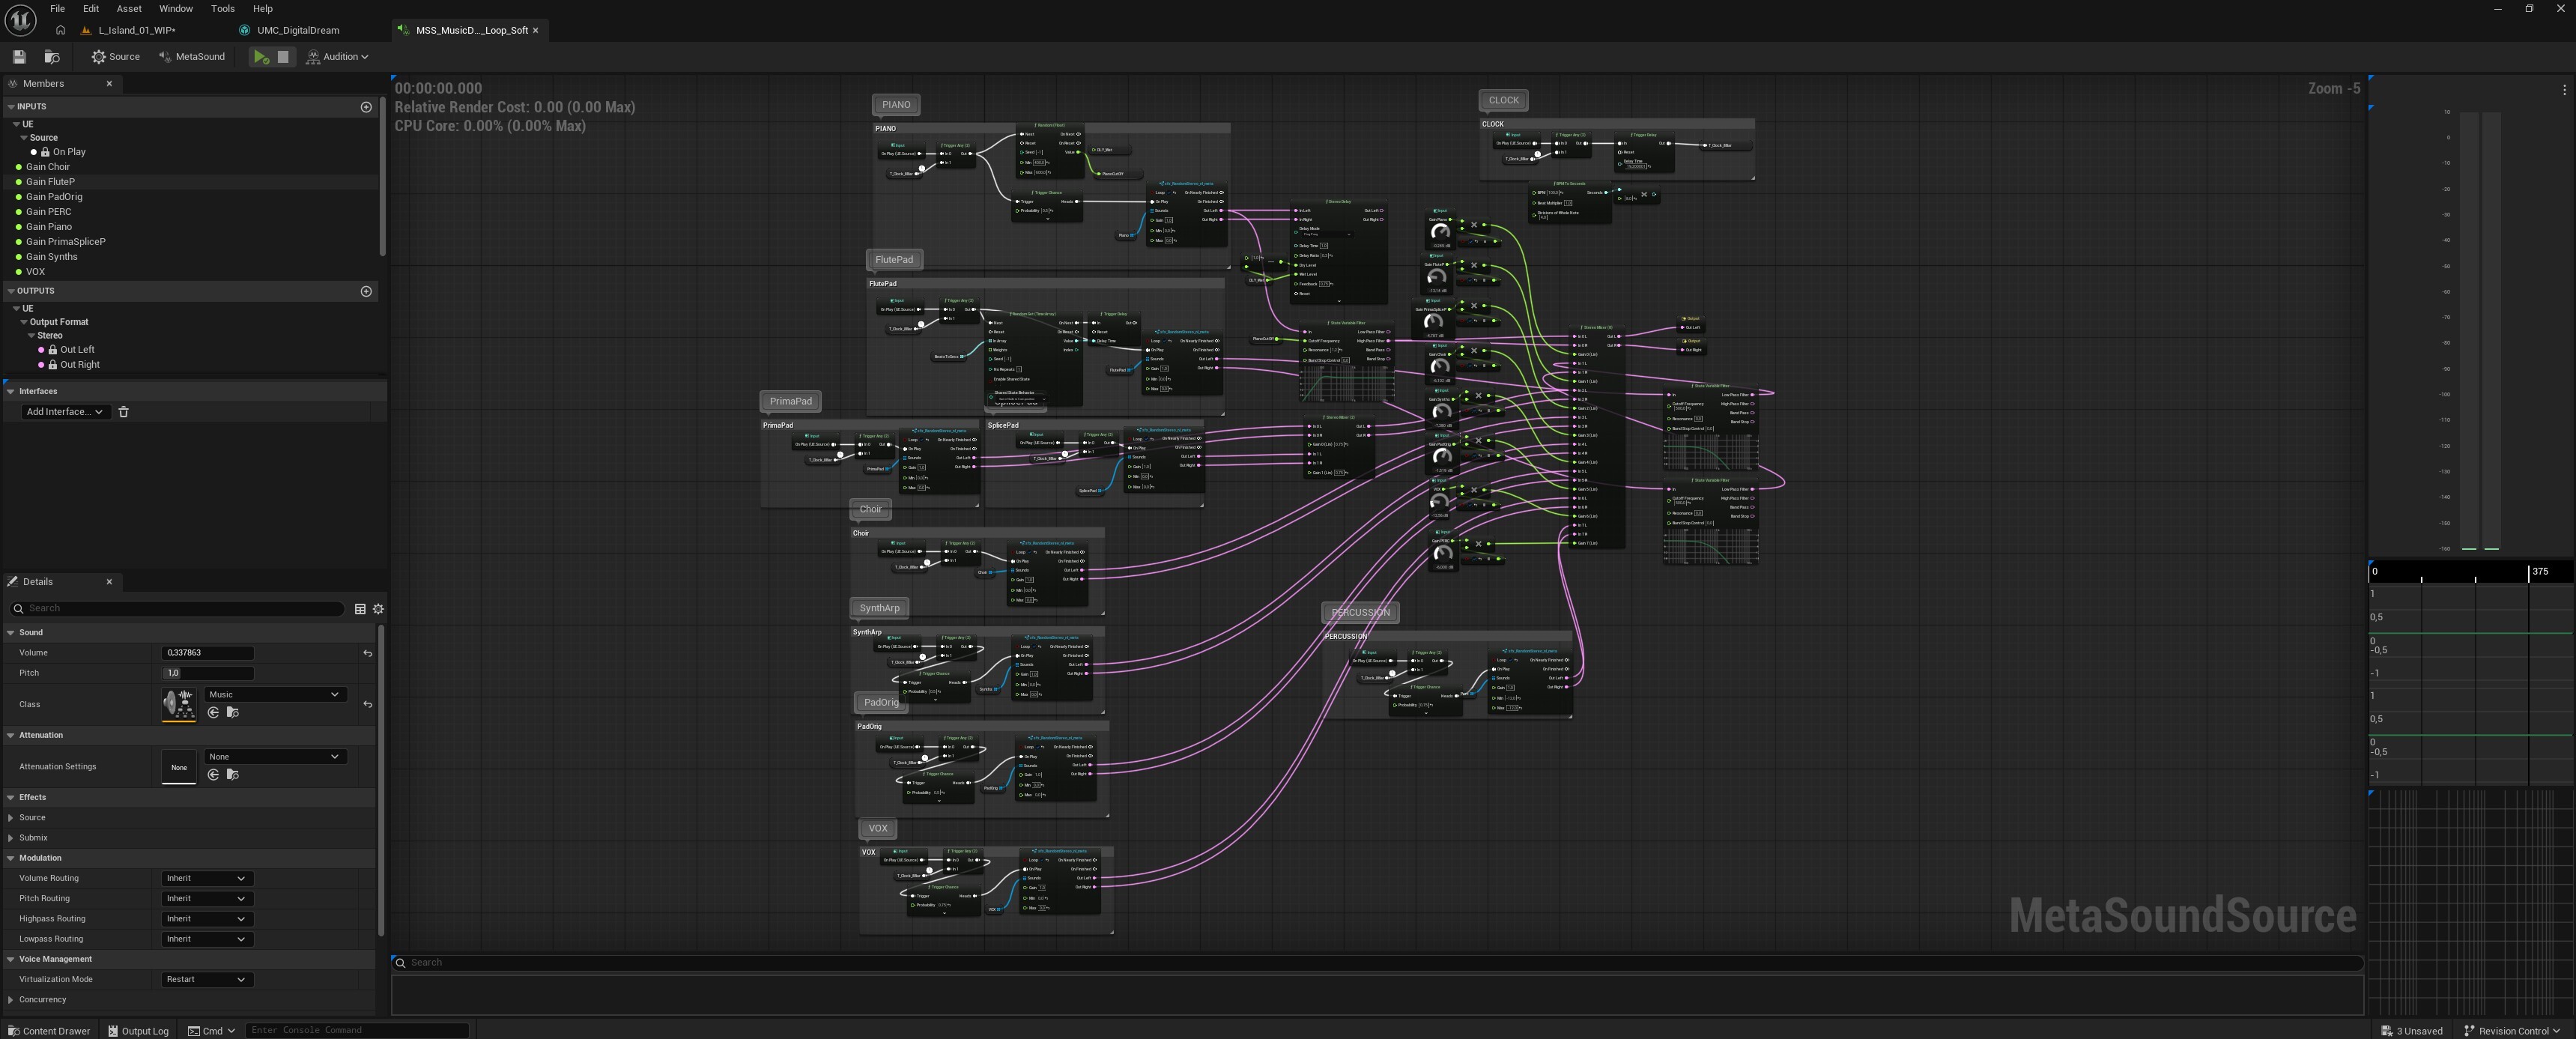Reset Volume to default arrow
This screenshot has height=1039, width=2576.
(367, 653)
